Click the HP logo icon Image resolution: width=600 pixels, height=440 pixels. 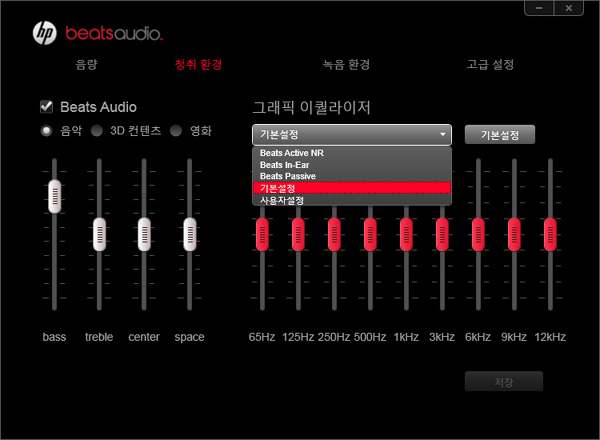45,33
